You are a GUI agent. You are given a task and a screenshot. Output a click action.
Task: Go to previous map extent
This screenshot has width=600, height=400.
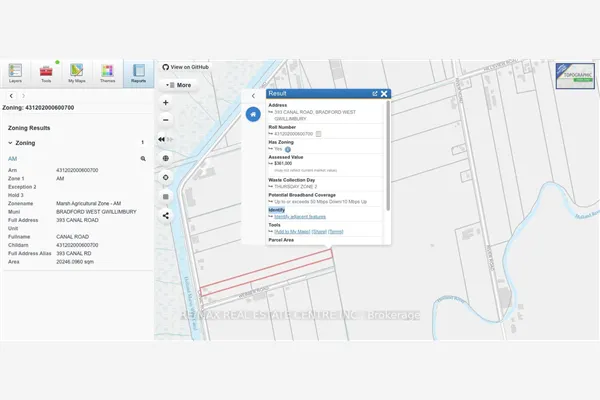[161, 139]
